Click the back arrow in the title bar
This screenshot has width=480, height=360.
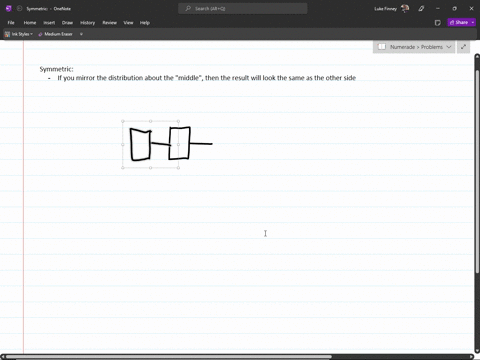click(x=19, y=8)
